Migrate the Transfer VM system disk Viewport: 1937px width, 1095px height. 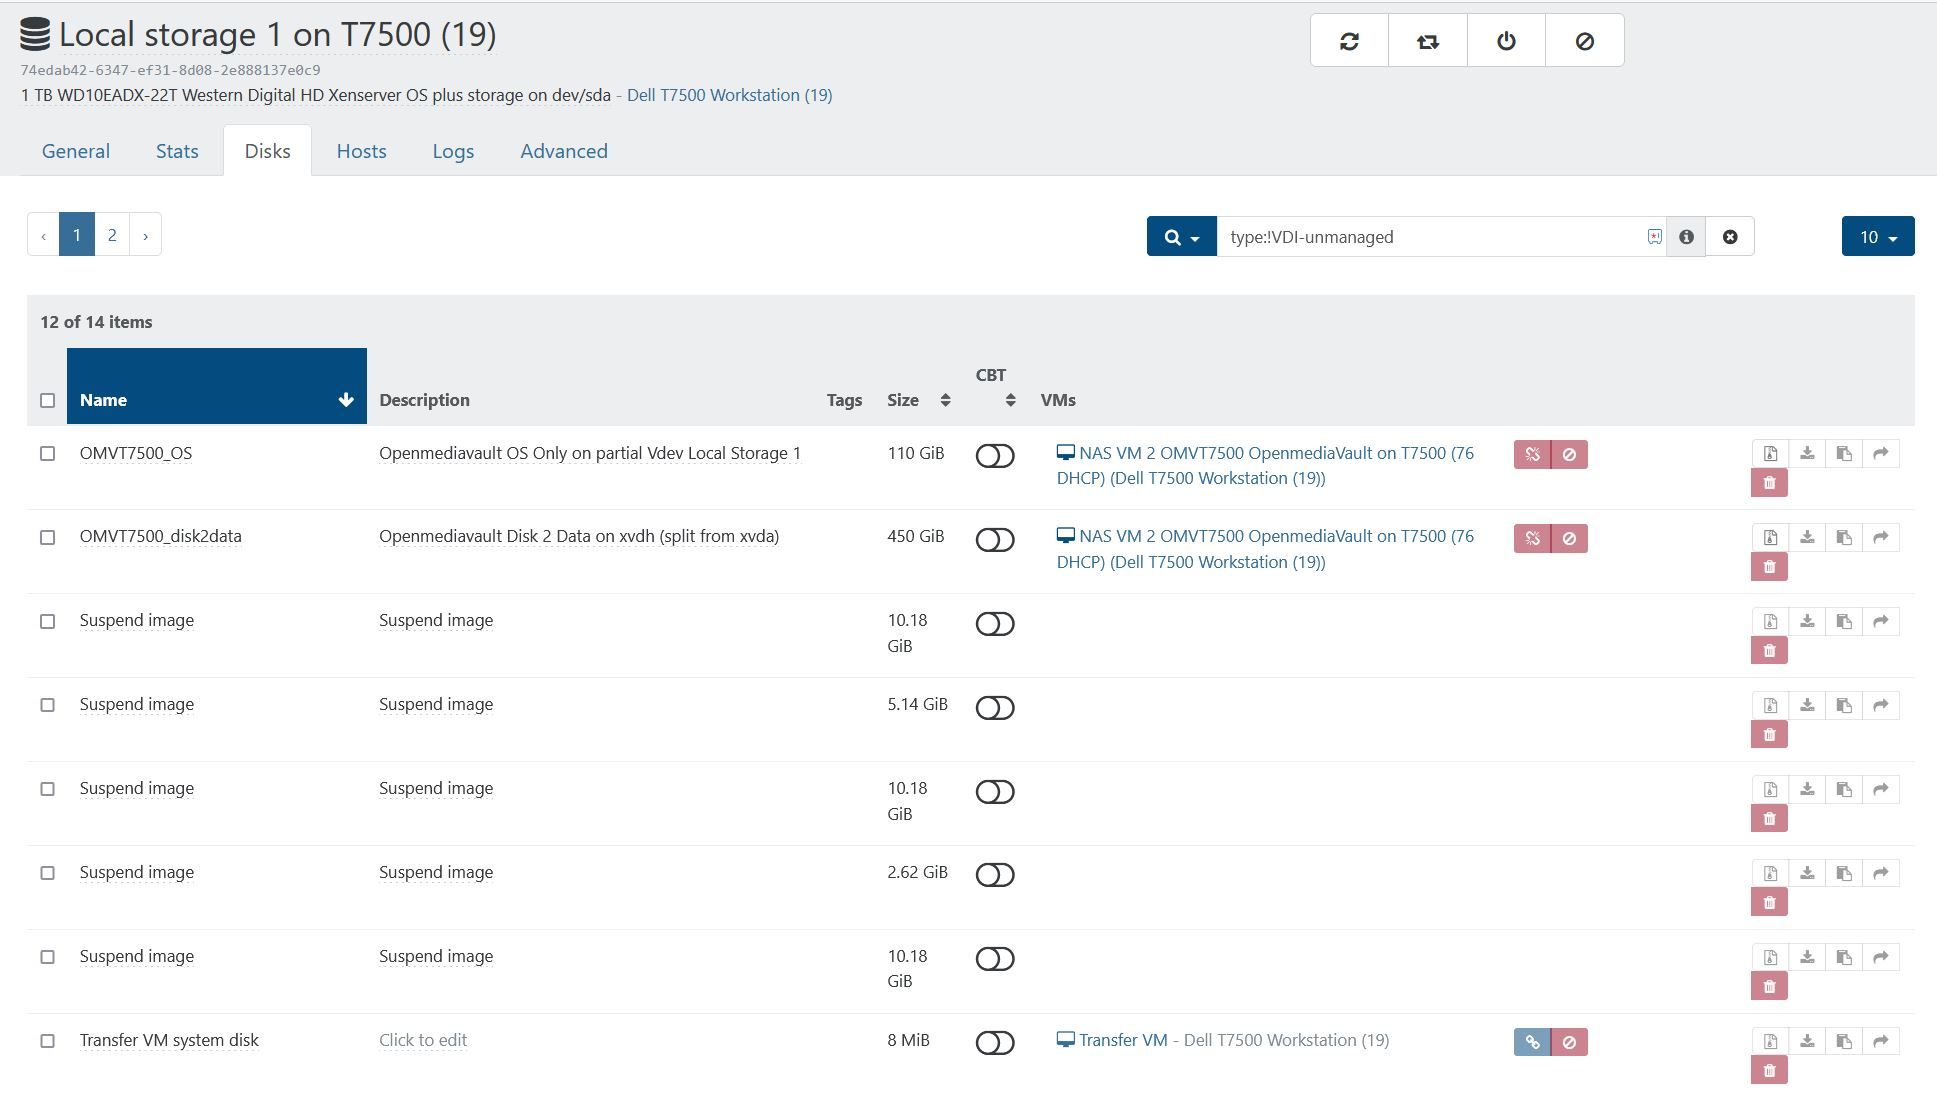click(1881, 1041)
